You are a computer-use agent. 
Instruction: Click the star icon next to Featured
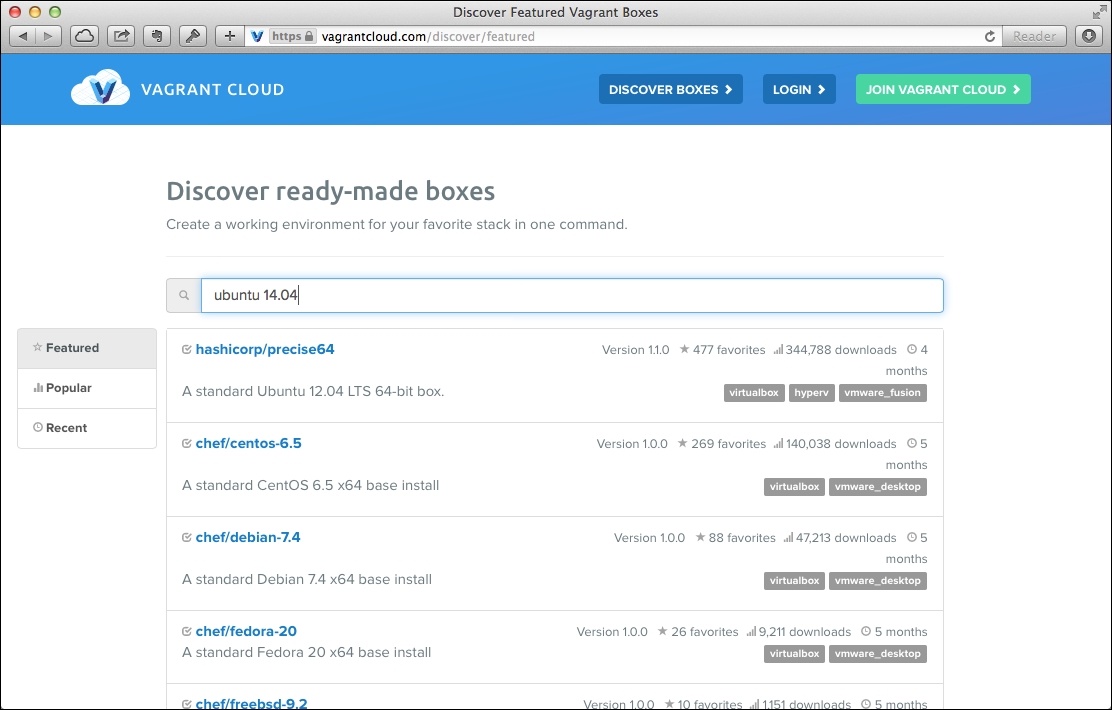click(37, 348)
